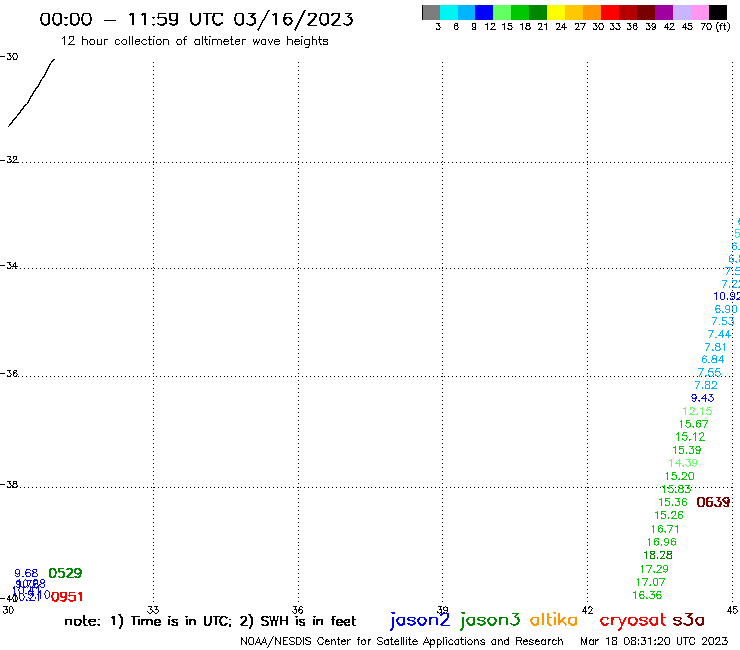Click the black swatch in the legend bar
Screen dimensions: 740x650
pos(718,12)
